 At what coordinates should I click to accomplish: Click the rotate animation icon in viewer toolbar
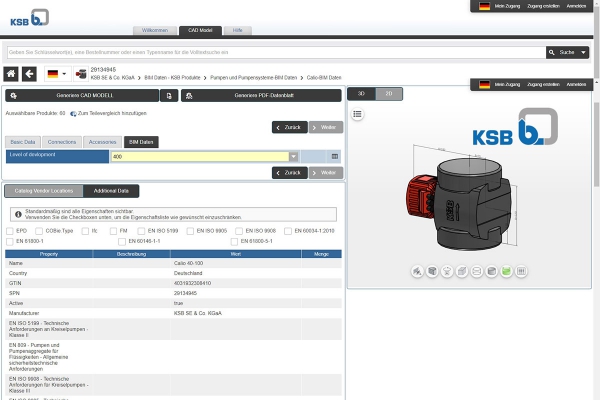tap(447, 271)
